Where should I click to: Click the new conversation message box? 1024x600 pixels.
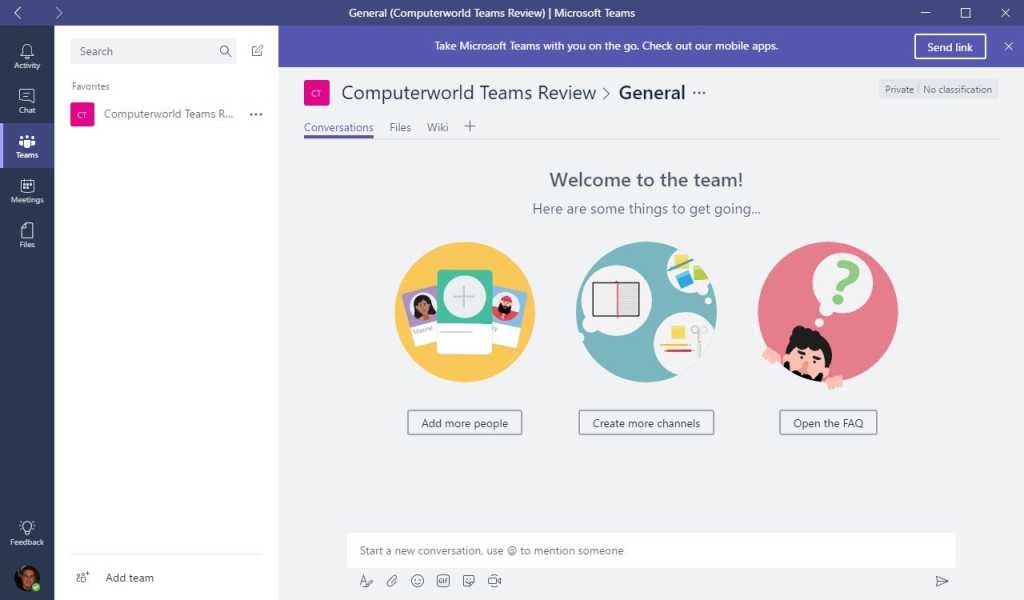(x=651, y=550)
